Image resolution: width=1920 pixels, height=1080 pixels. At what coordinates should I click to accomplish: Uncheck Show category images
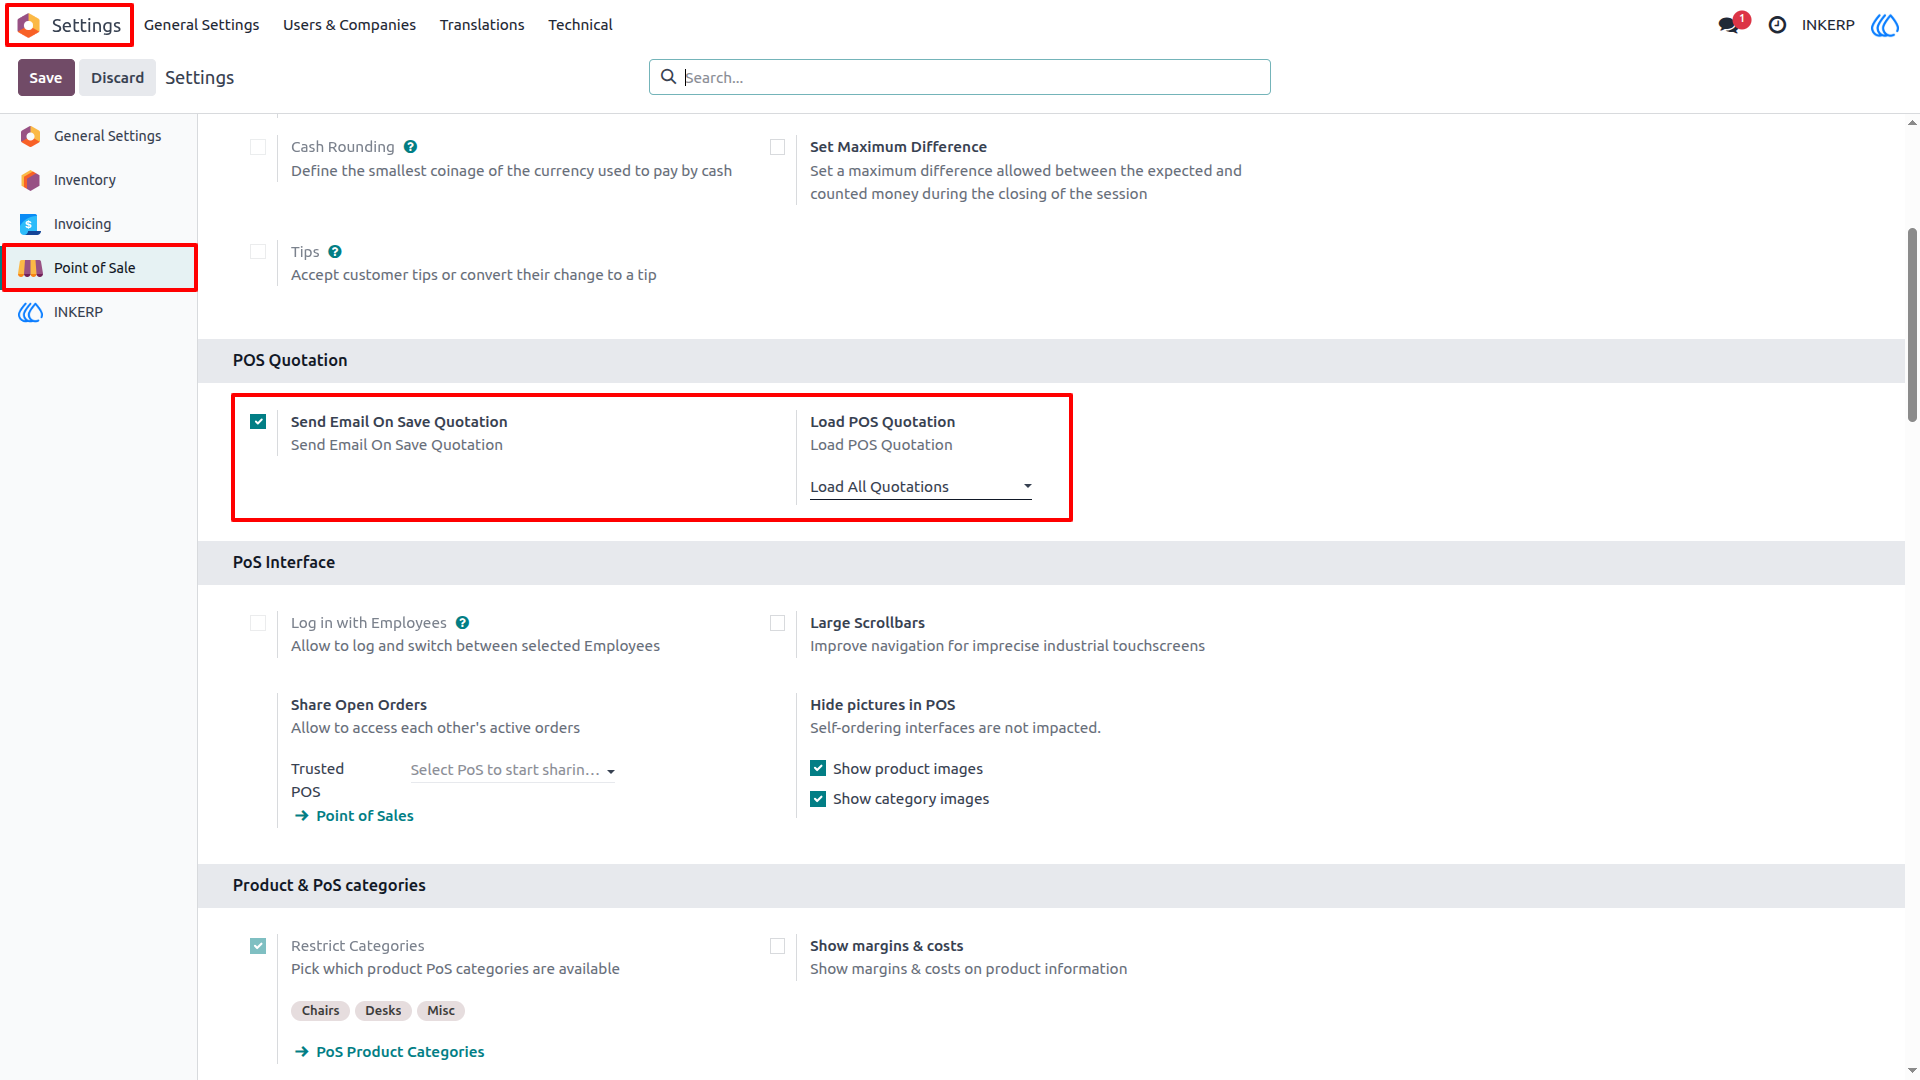818,799
